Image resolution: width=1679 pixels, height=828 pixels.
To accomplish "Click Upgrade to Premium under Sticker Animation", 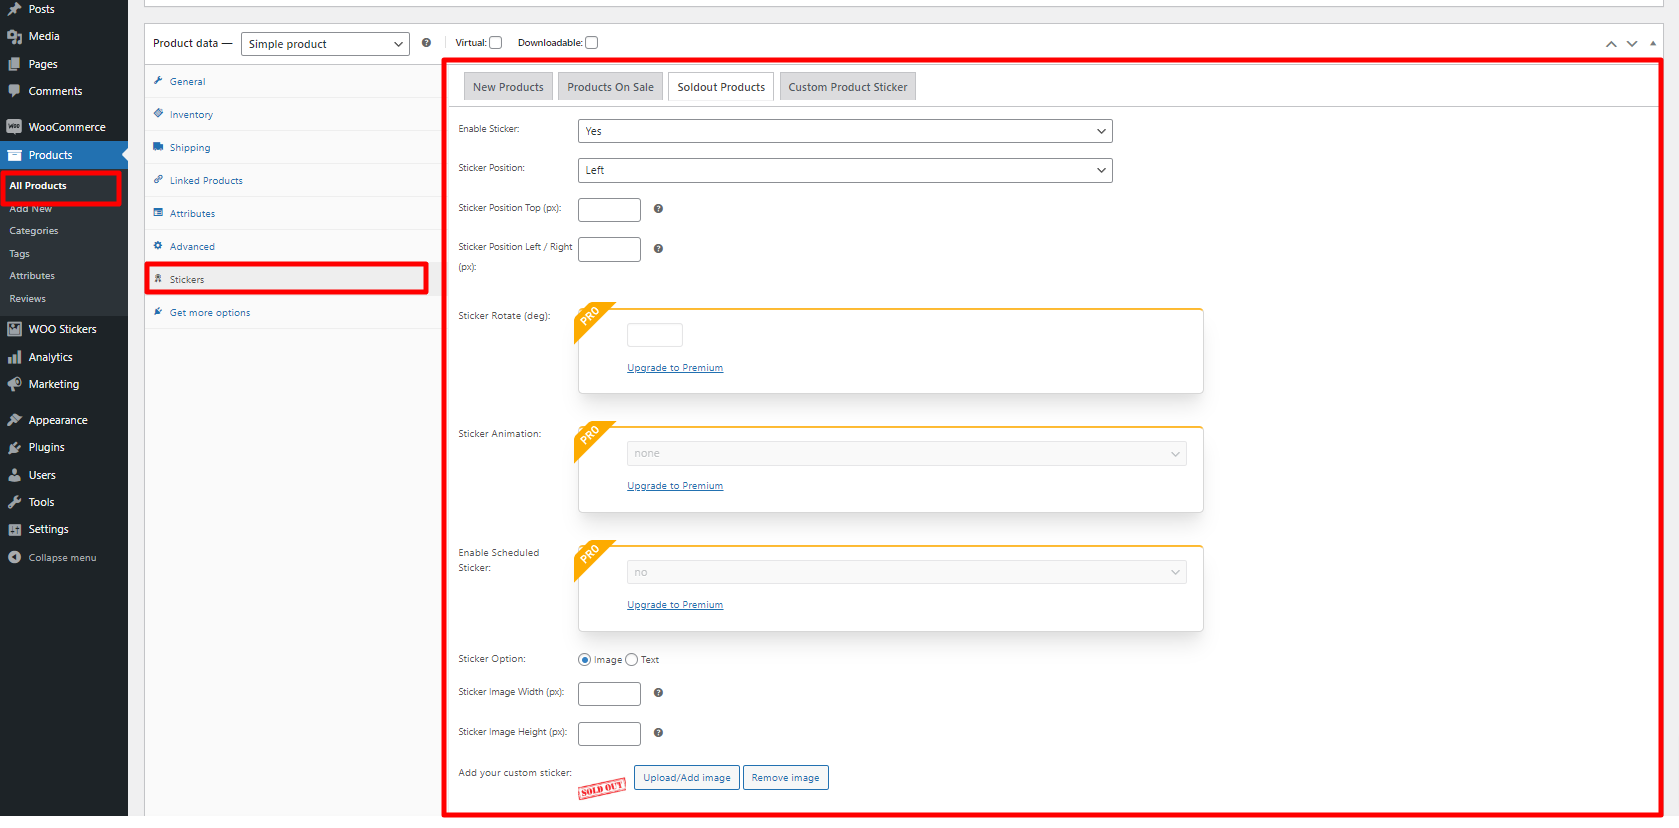I will click(675, 486).
